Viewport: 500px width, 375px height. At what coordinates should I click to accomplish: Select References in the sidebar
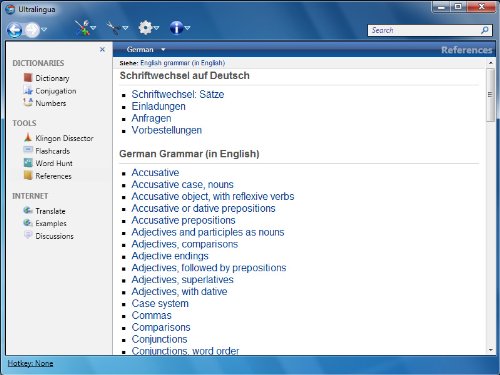tap(53, 176)
